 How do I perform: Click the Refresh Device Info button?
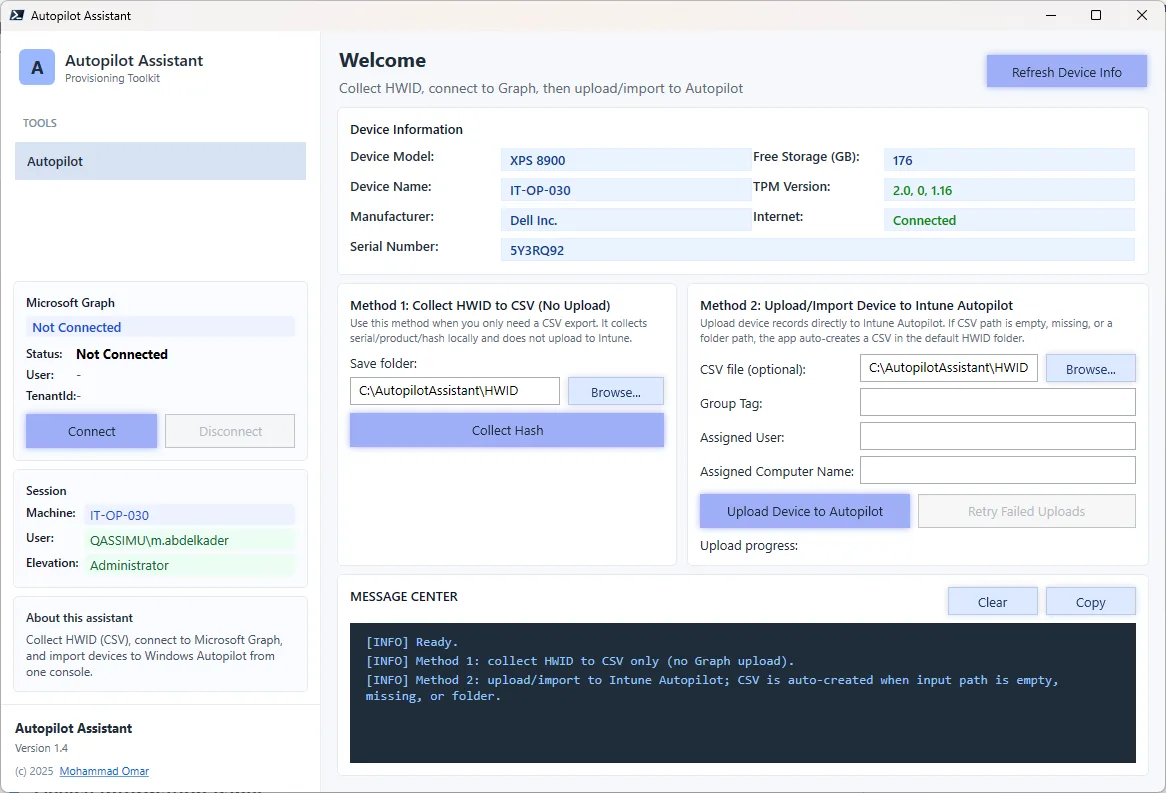[1066, 72]
